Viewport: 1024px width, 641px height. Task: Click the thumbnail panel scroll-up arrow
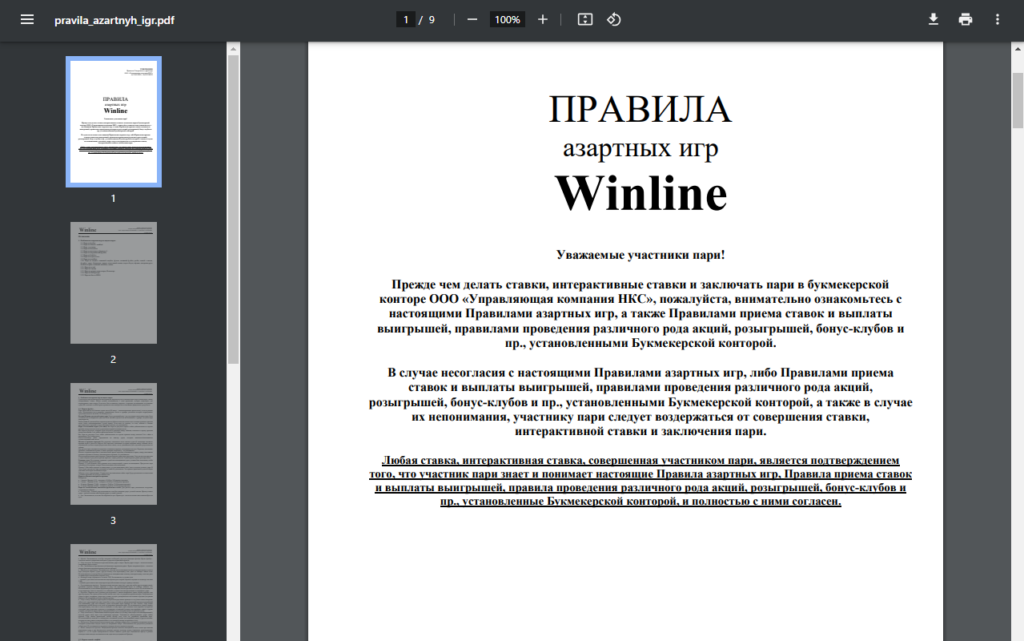point(233,48)
